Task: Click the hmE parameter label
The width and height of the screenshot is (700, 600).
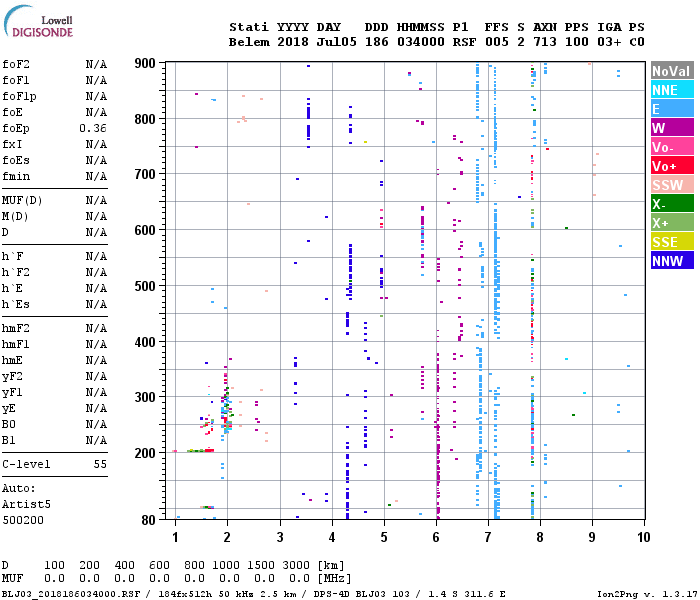Action: tap(12, 360)
